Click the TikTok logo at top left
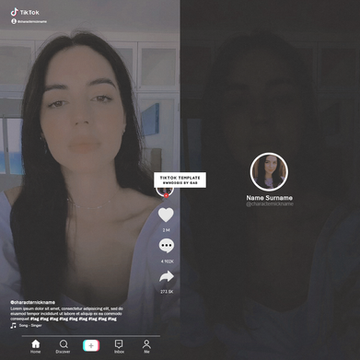This screenshot has width=360, height=360. [25, 13]
